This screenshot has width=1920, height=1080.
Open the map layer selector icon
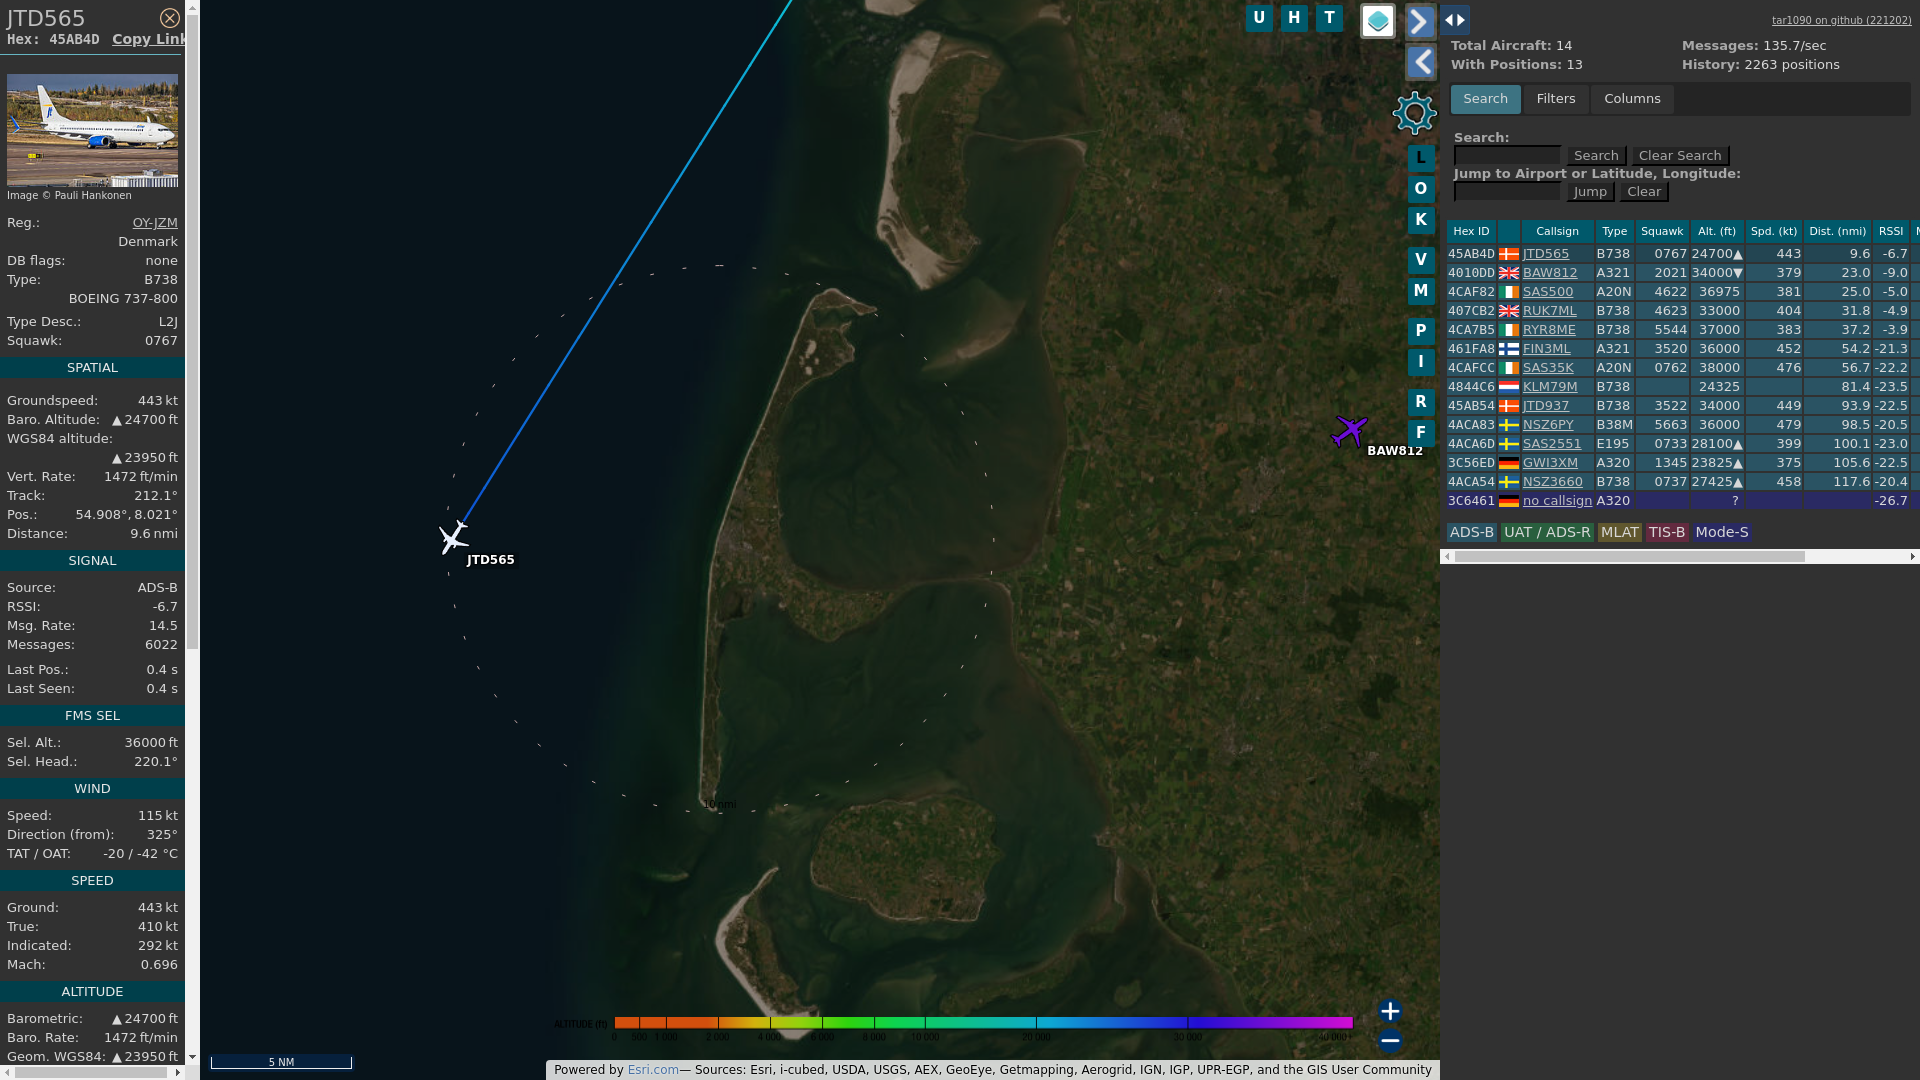click(x=1377, y=20)
